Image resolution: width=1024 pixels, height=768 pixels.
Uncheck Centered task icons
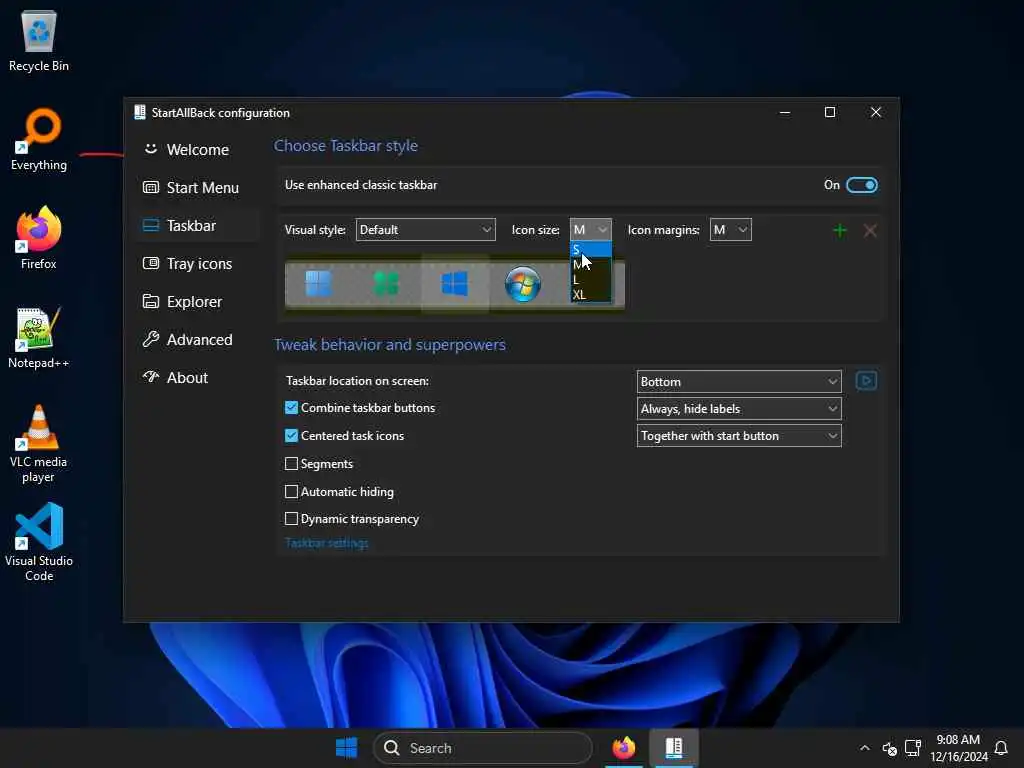[x=291, y=436]
